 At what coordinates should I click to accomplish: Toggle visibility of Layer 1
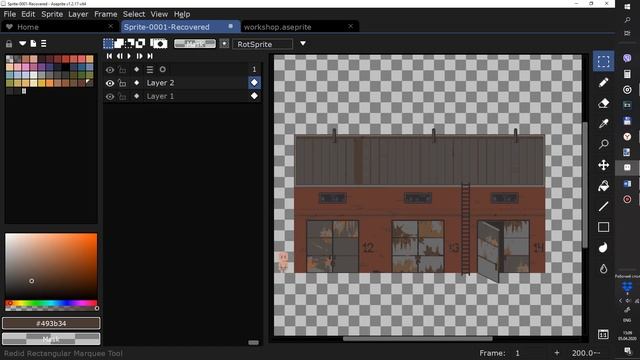110,97
